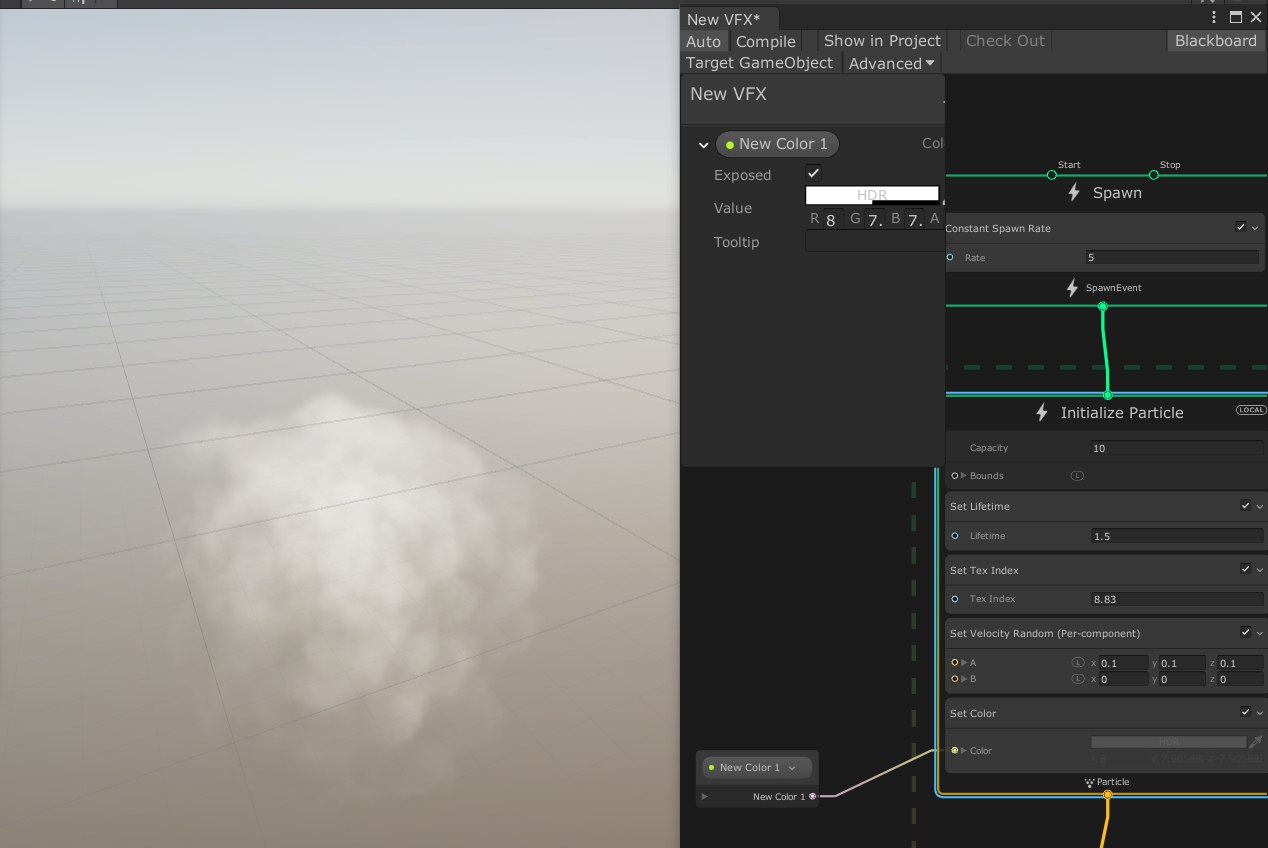Expand the Color property triangle in Set Color
1268x848 pixels.
(x=964, y=750)
